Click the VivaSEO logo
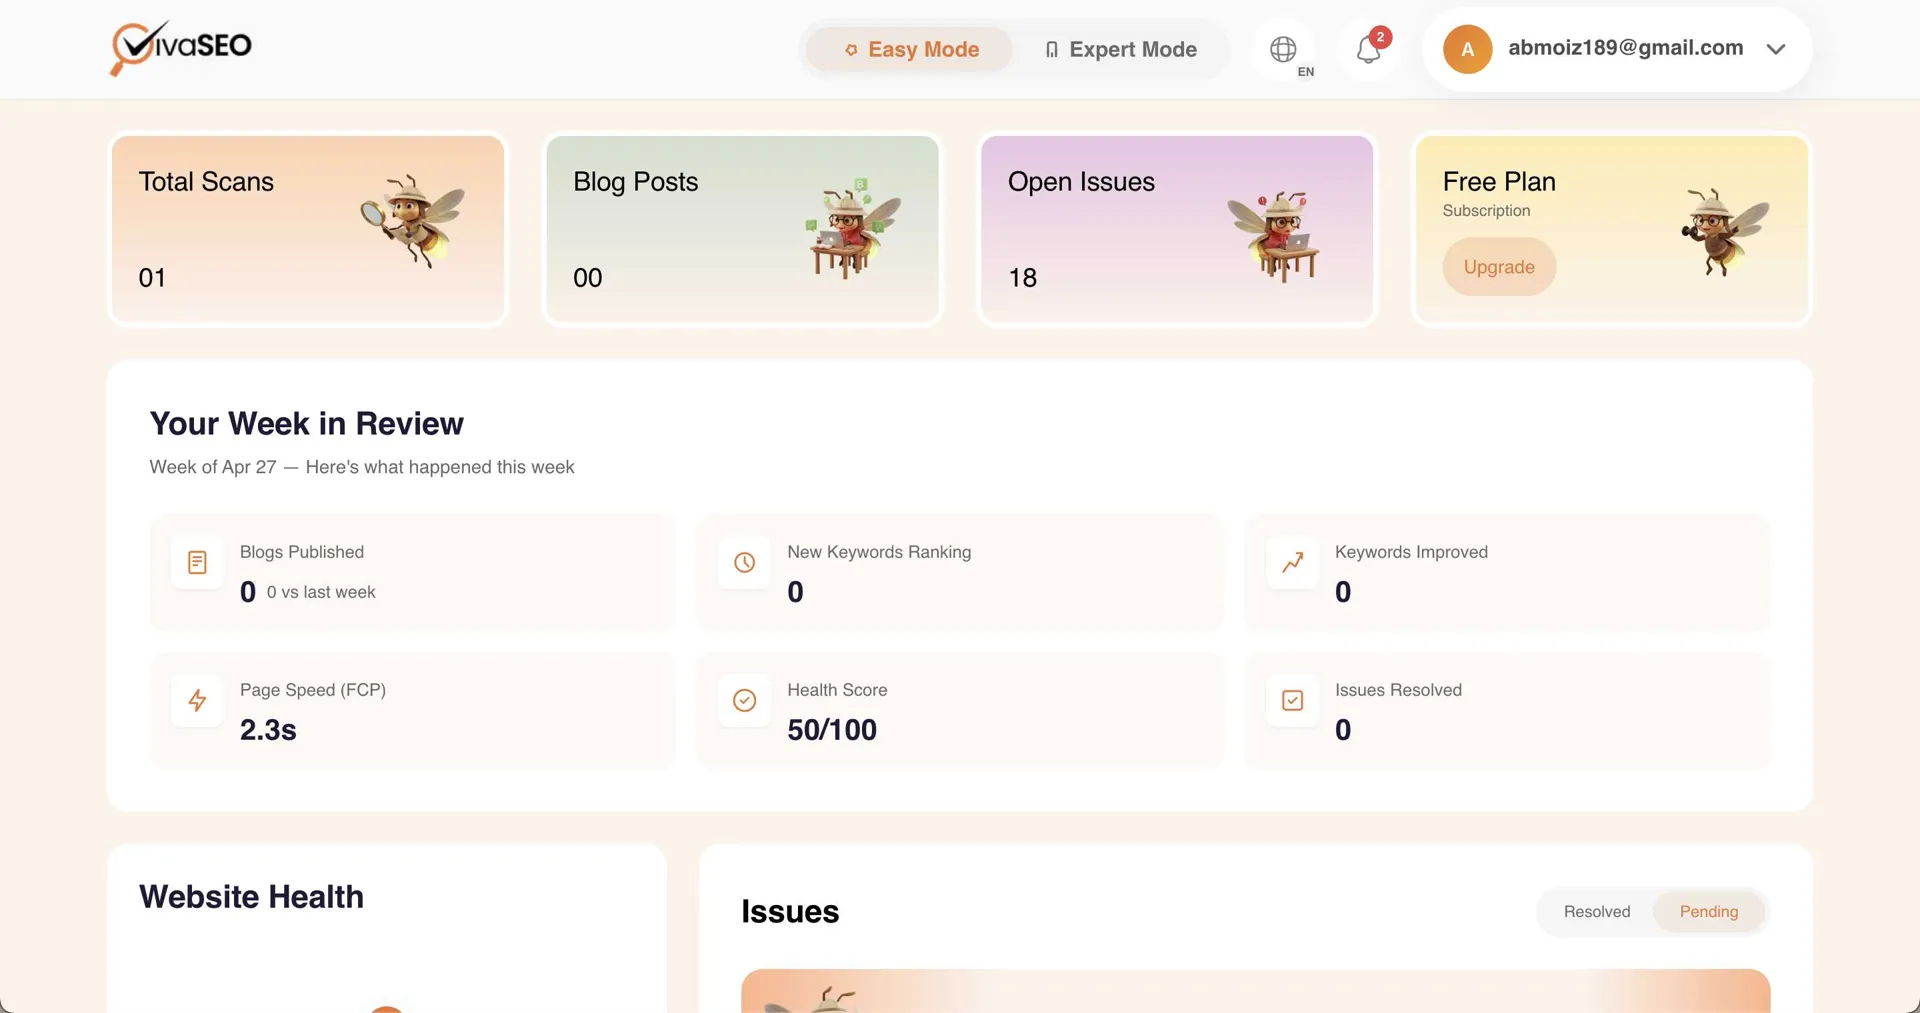Screen dimensions: 1920x1013 point(181,48)
